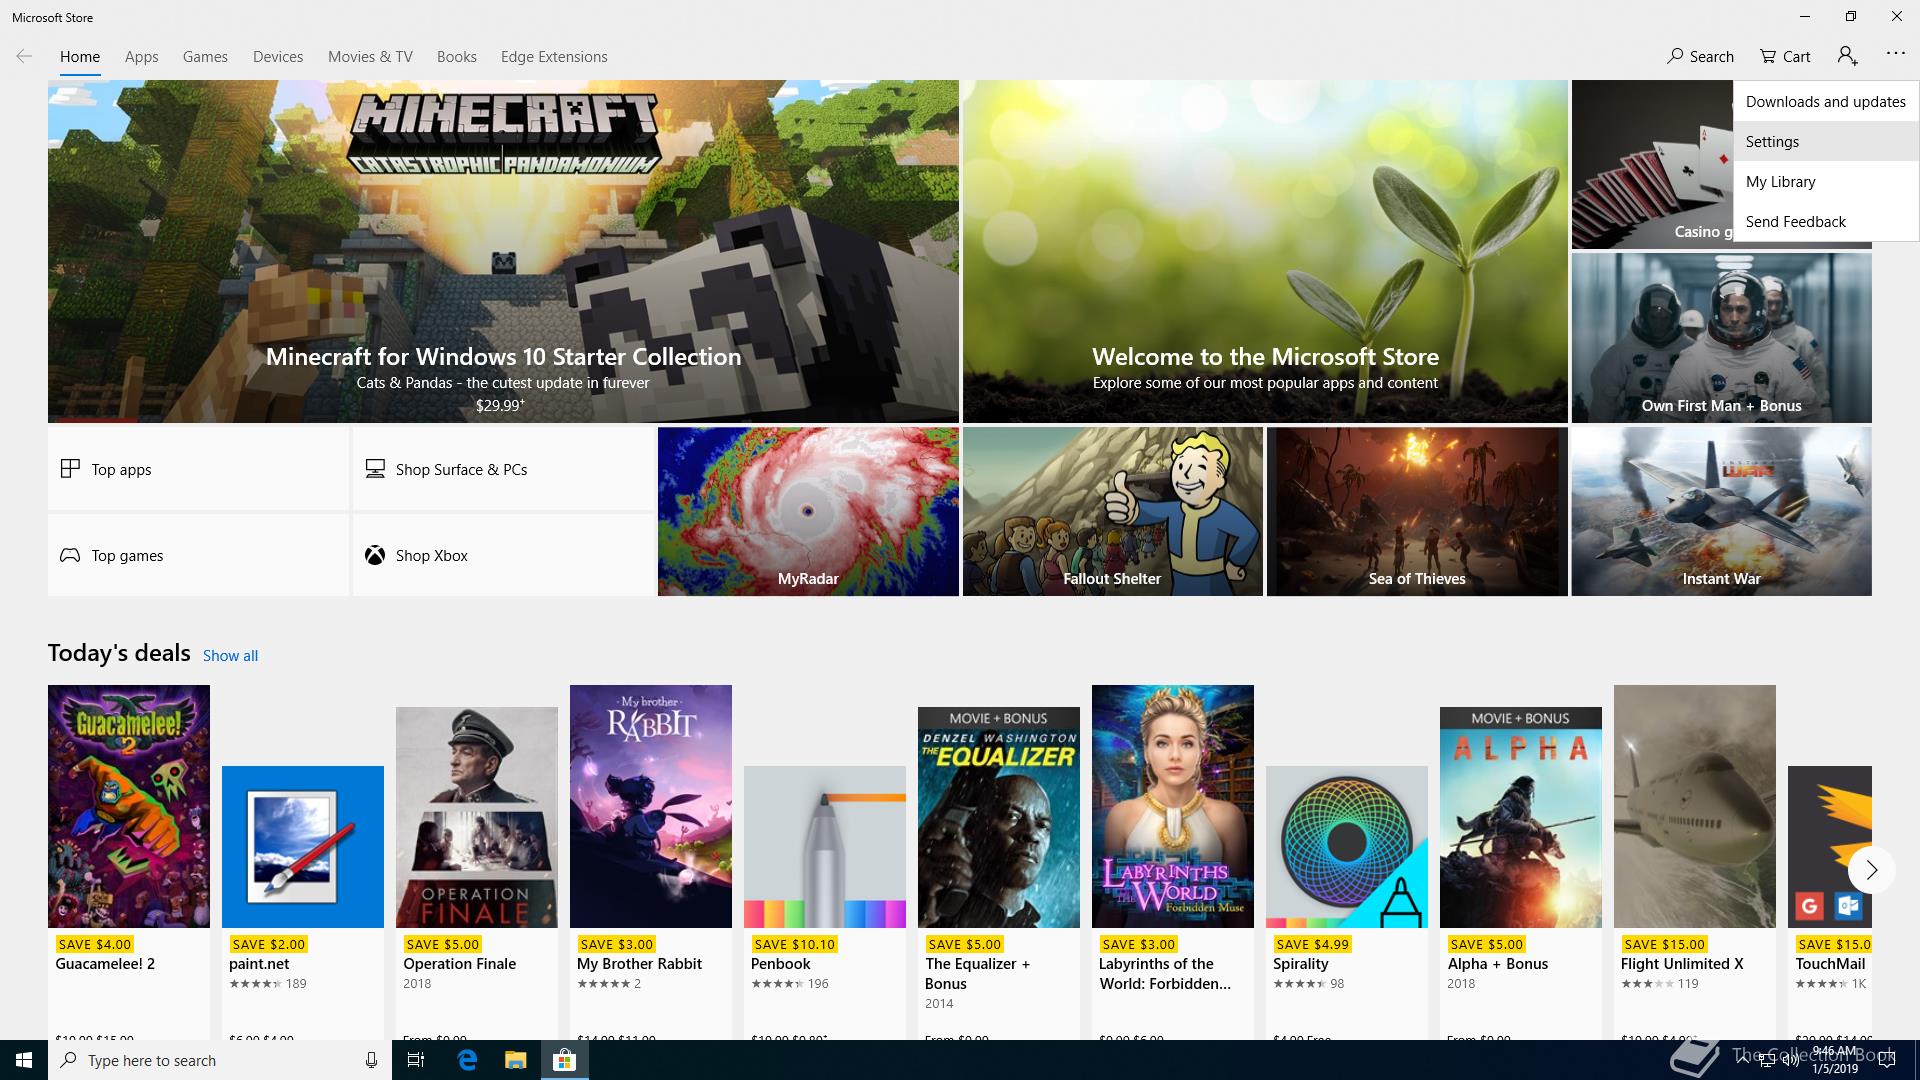Open Top apps tile
Image resolution: width=1920 pixels, height=1080 pixels.
click(x=198, y=469)
